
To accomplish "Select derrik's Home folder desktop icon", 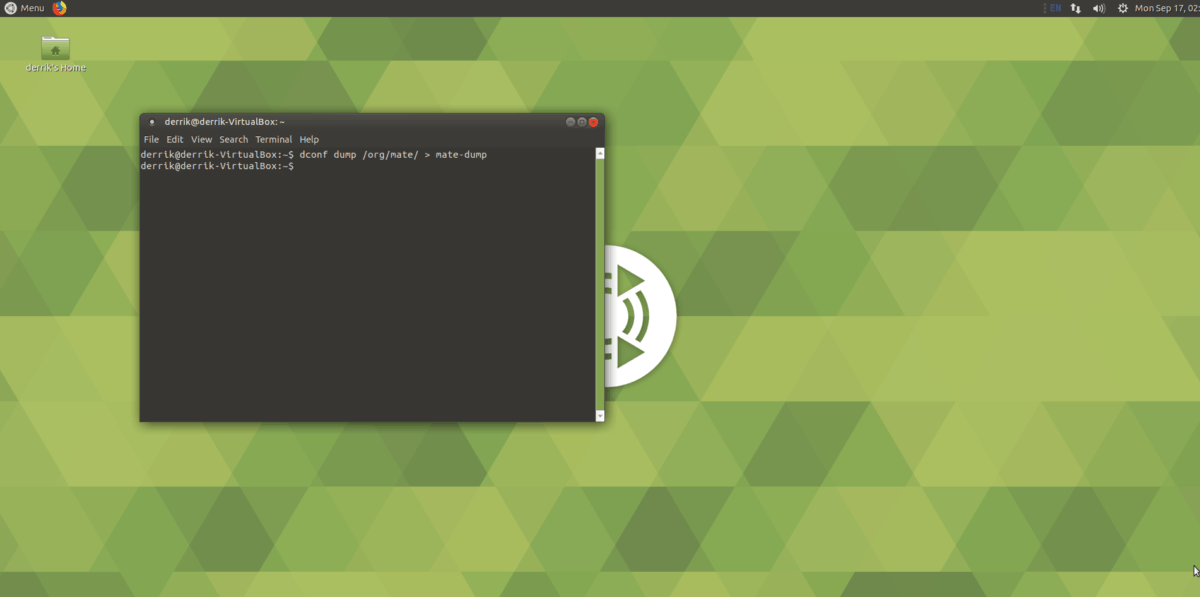I will (55, 54).
